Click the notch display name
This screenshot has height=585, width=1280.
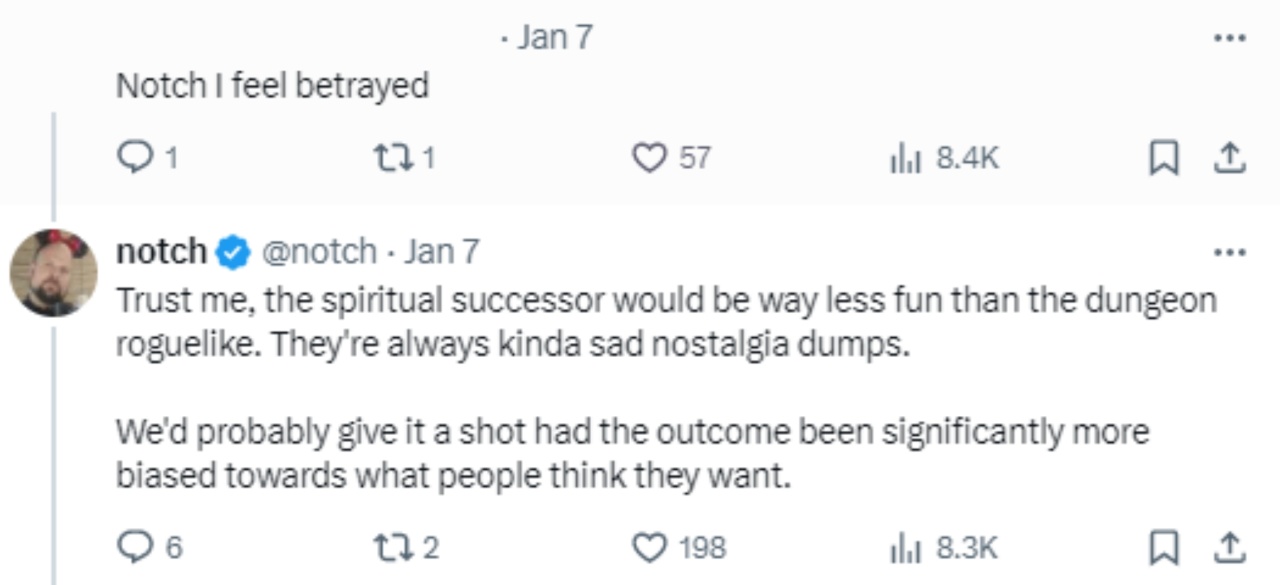click(x=162, y=251)
